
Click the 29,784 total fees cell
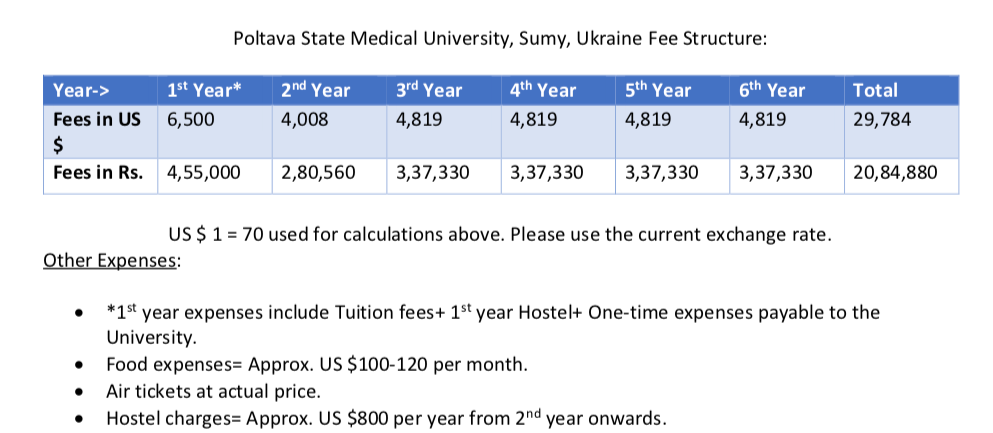[x=902, y=132]
